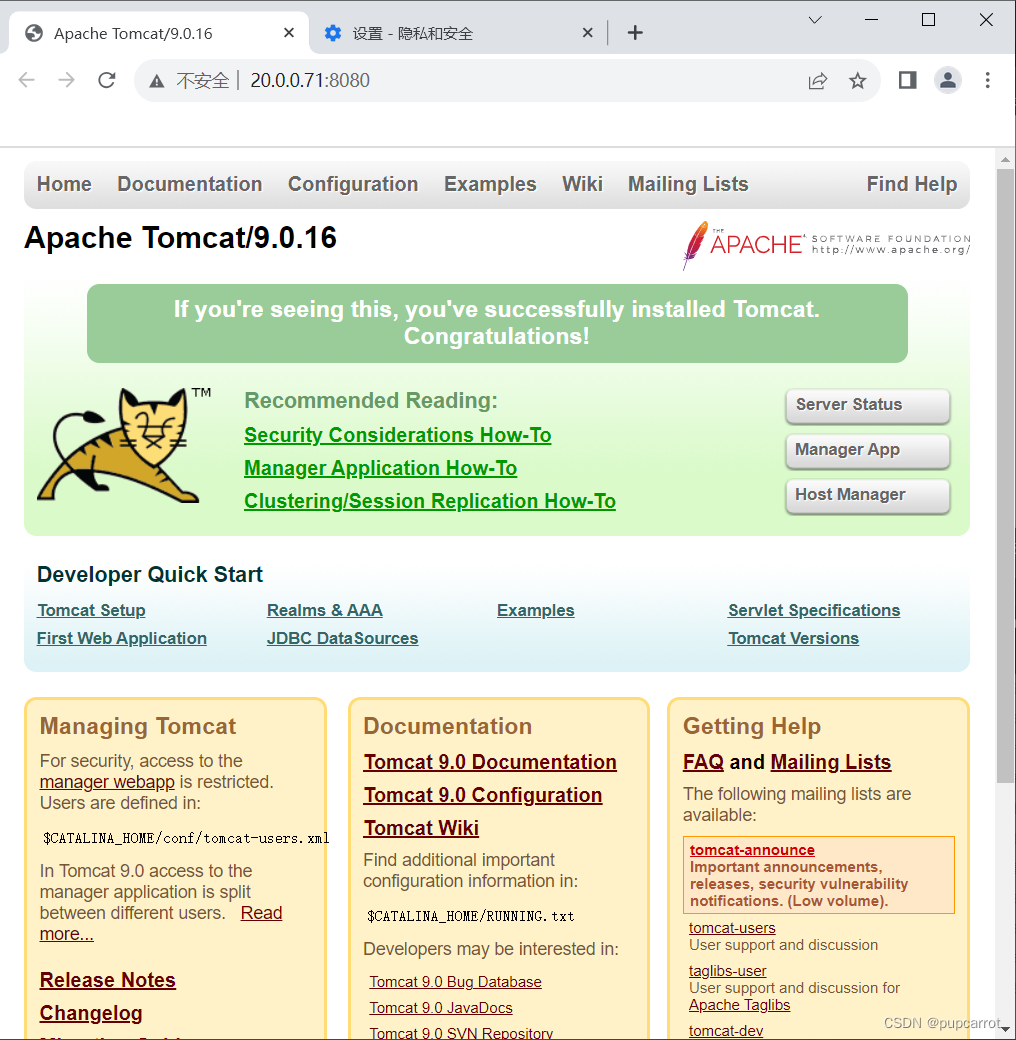
Task: Click the vertical scrollbar thumb
Action: click(1005, 476)
